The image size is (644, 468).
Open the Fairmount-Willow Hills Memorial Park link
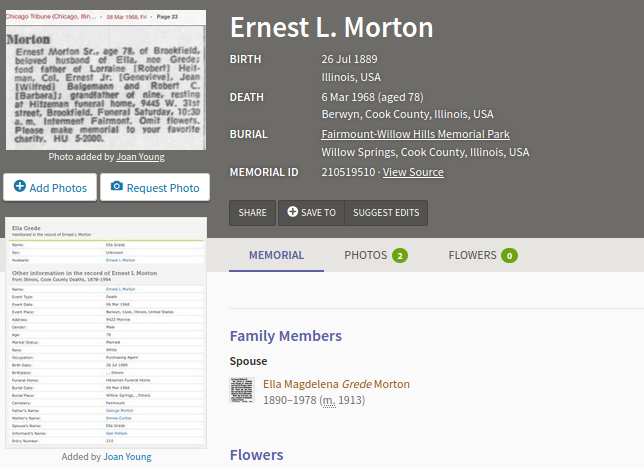tap(415, 134)
